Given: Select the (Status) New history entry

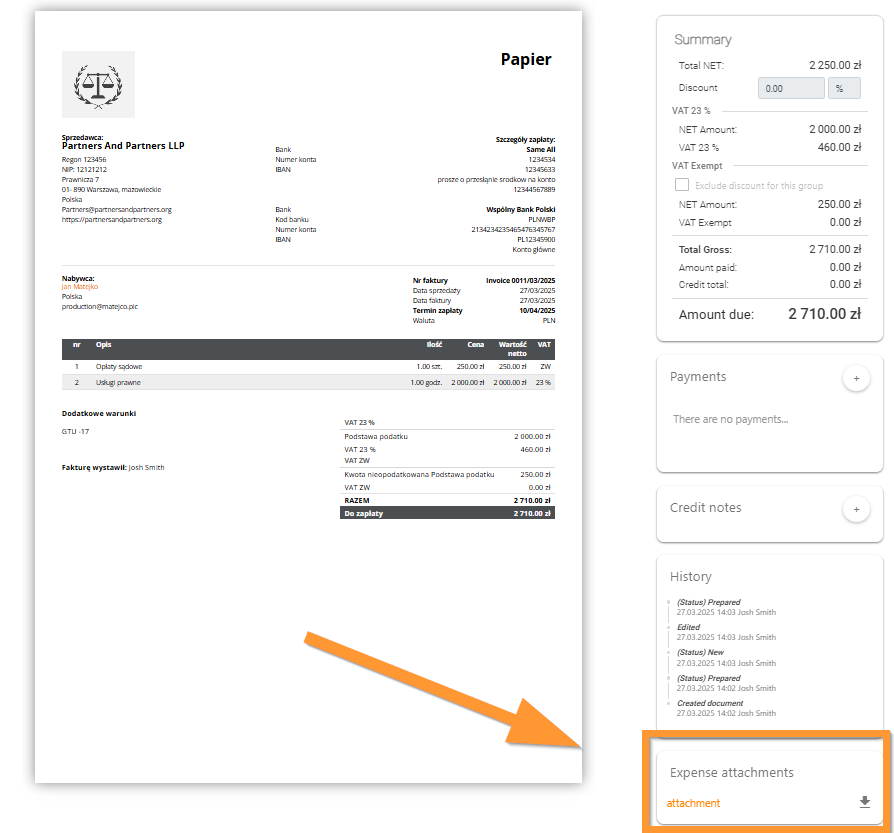Looking at the screenshot, I should tap(700, 652).
